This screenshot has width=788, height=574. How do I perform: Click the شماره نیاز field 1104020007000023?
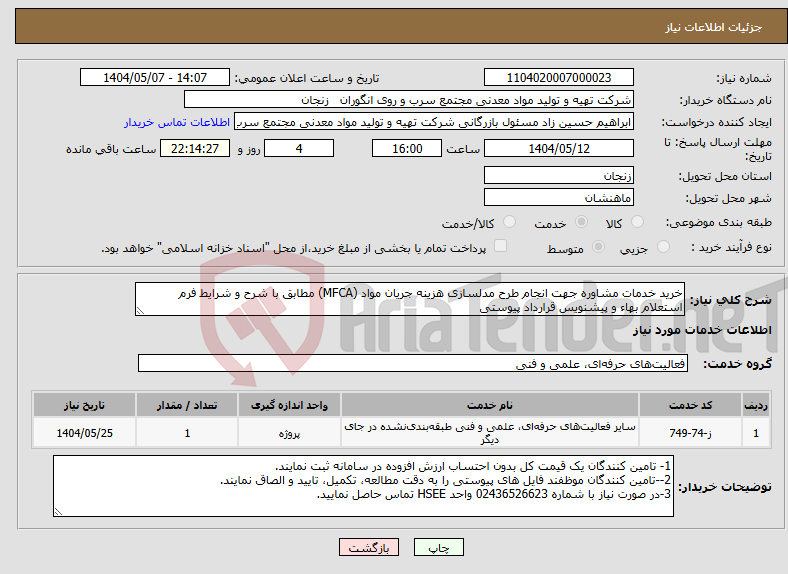point(558,77)
